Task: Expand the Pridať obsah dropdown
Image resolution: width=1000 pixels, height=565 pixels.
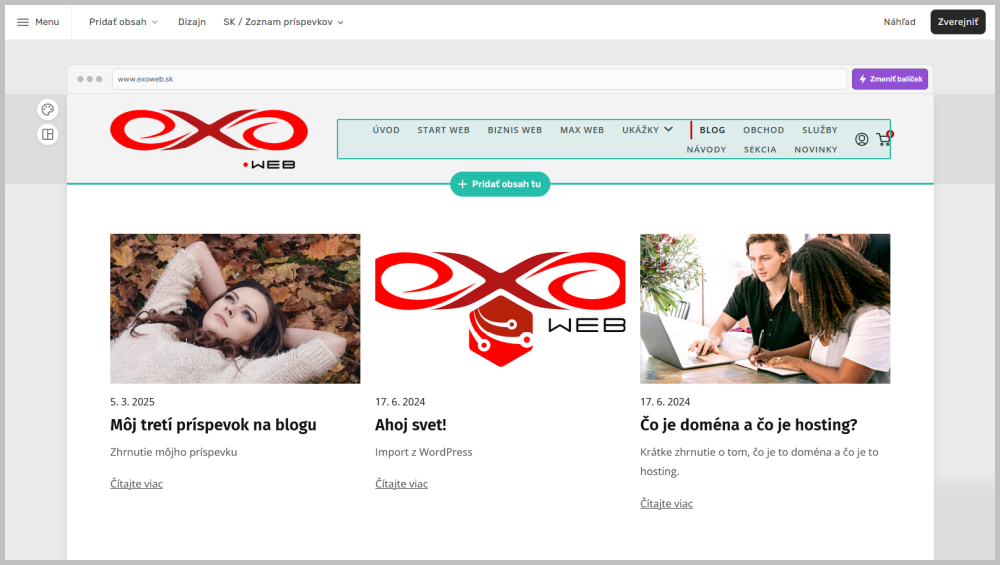Action: pyautogui.click(x=123, y=22)
